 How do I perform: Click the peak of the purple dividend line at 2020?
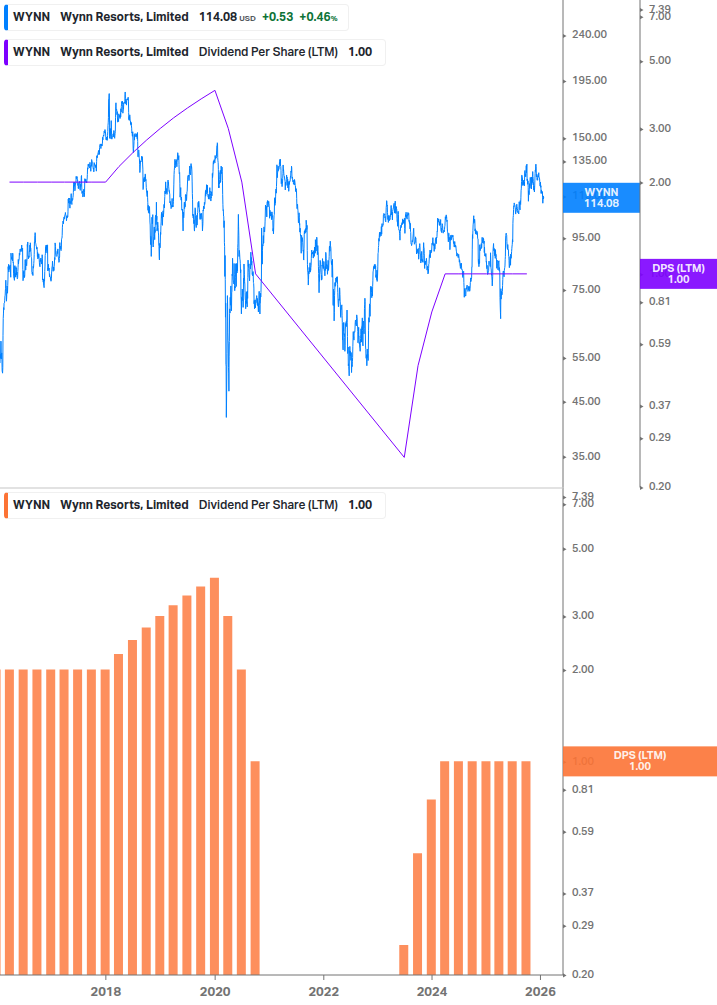click(215, 90)
